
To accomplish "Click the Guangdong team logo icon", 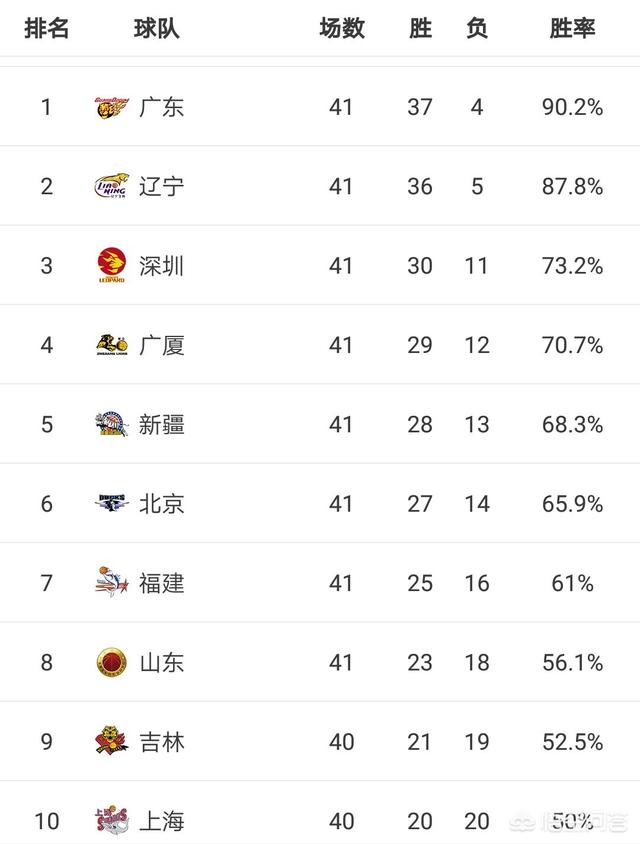I will 112,108.
